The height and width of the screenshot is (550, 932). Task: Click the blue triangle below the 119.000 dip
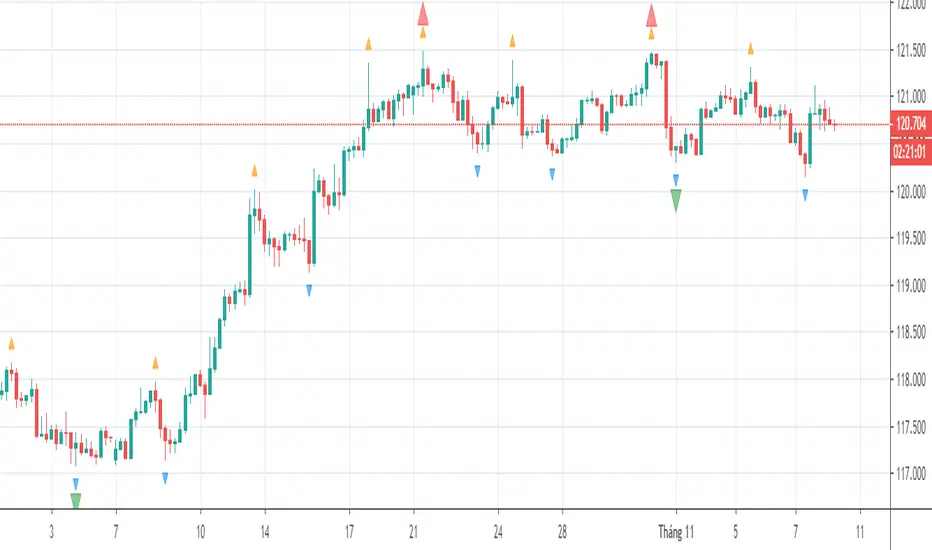[309, 290]
